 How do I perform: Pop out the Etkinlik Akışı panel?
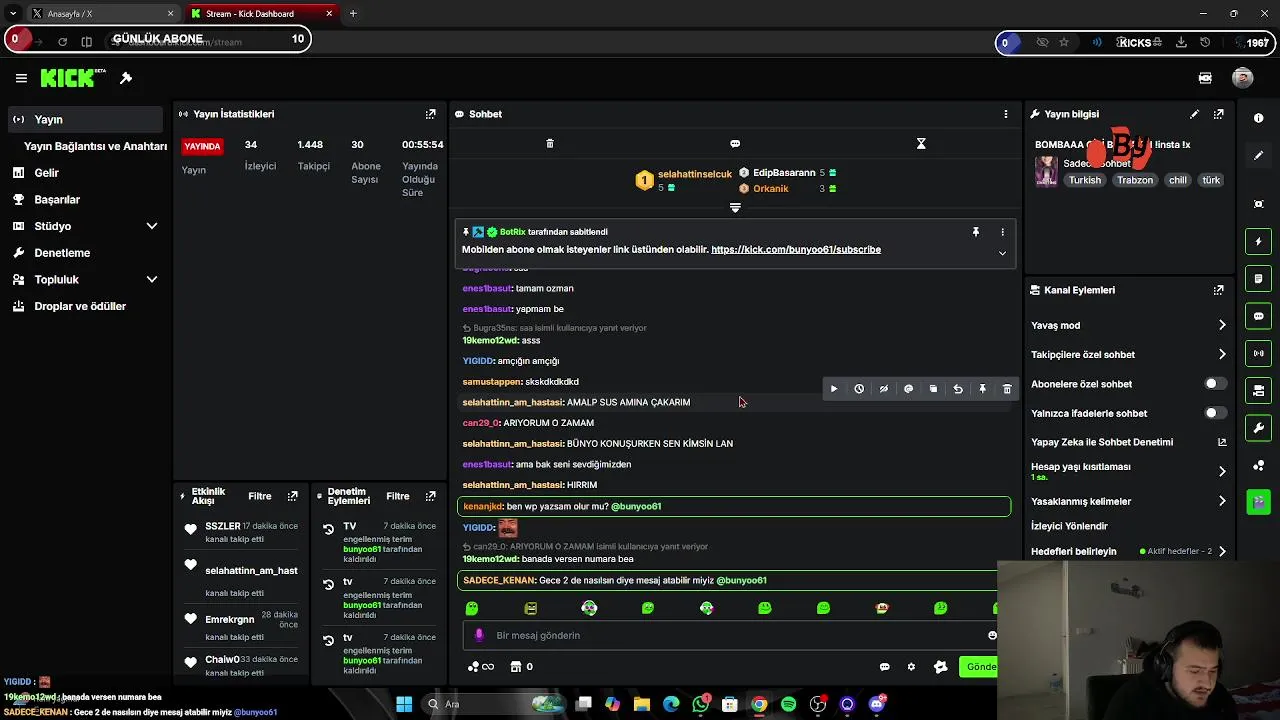tap(293, 496)
